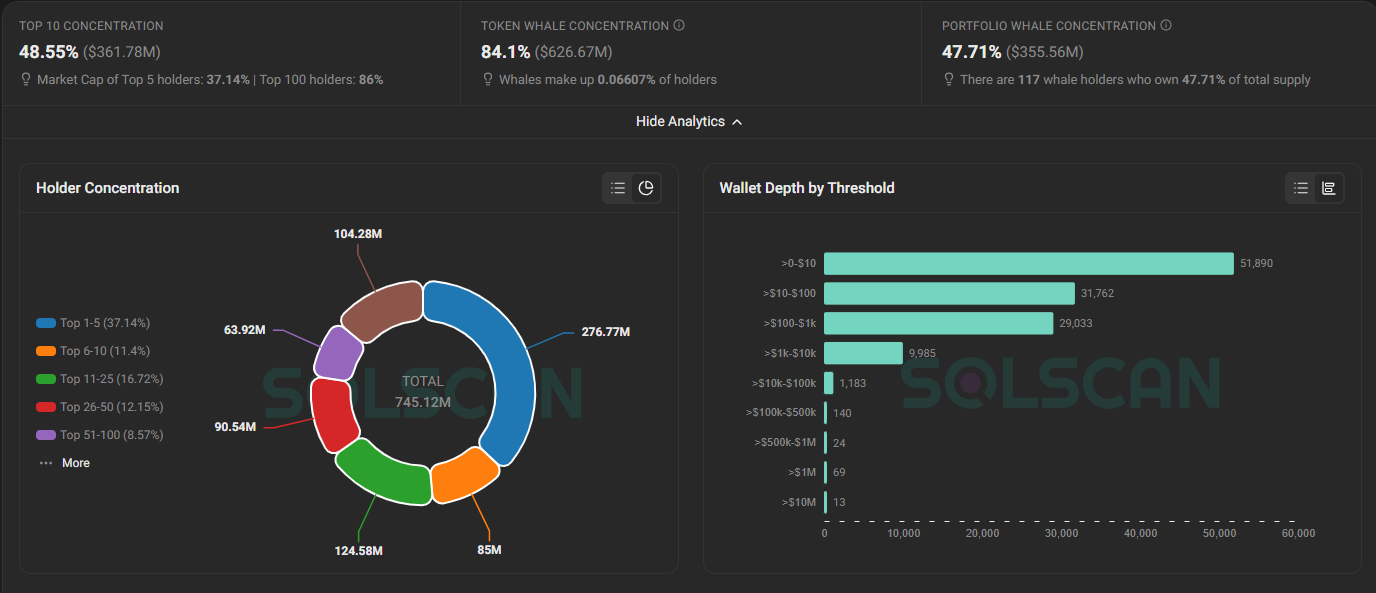Toggle Top 1-5 (37.14%) legend entry

point(93,323)
